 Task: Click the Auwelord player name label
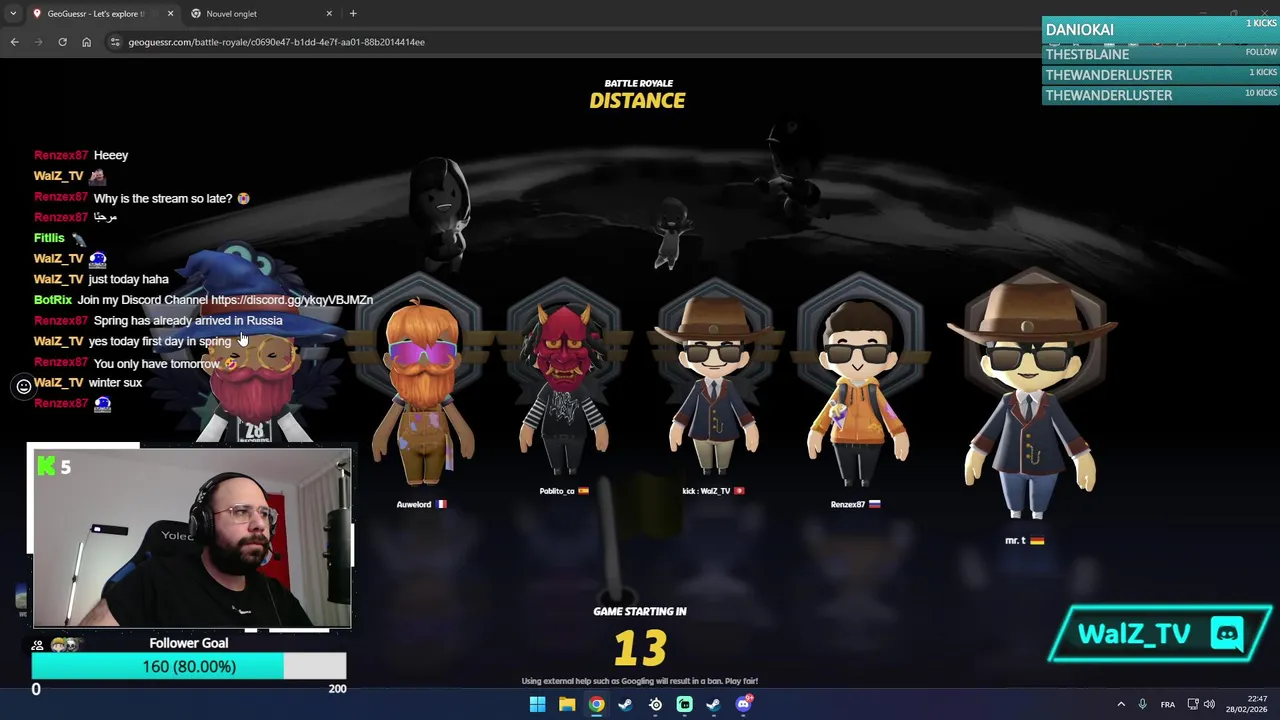coord(414,504)
